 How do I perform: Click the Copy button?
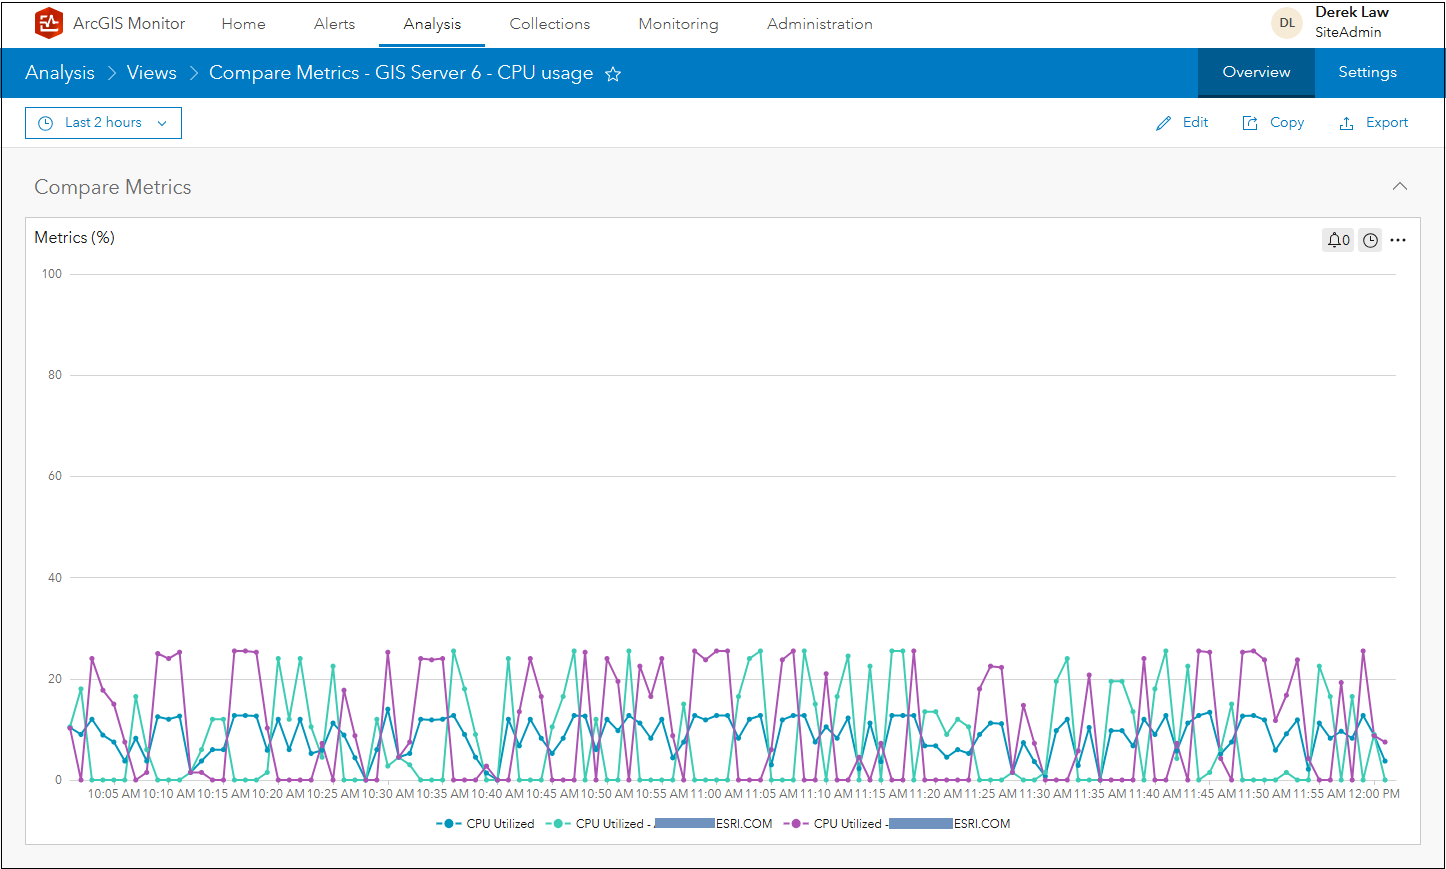(1273, 122)
